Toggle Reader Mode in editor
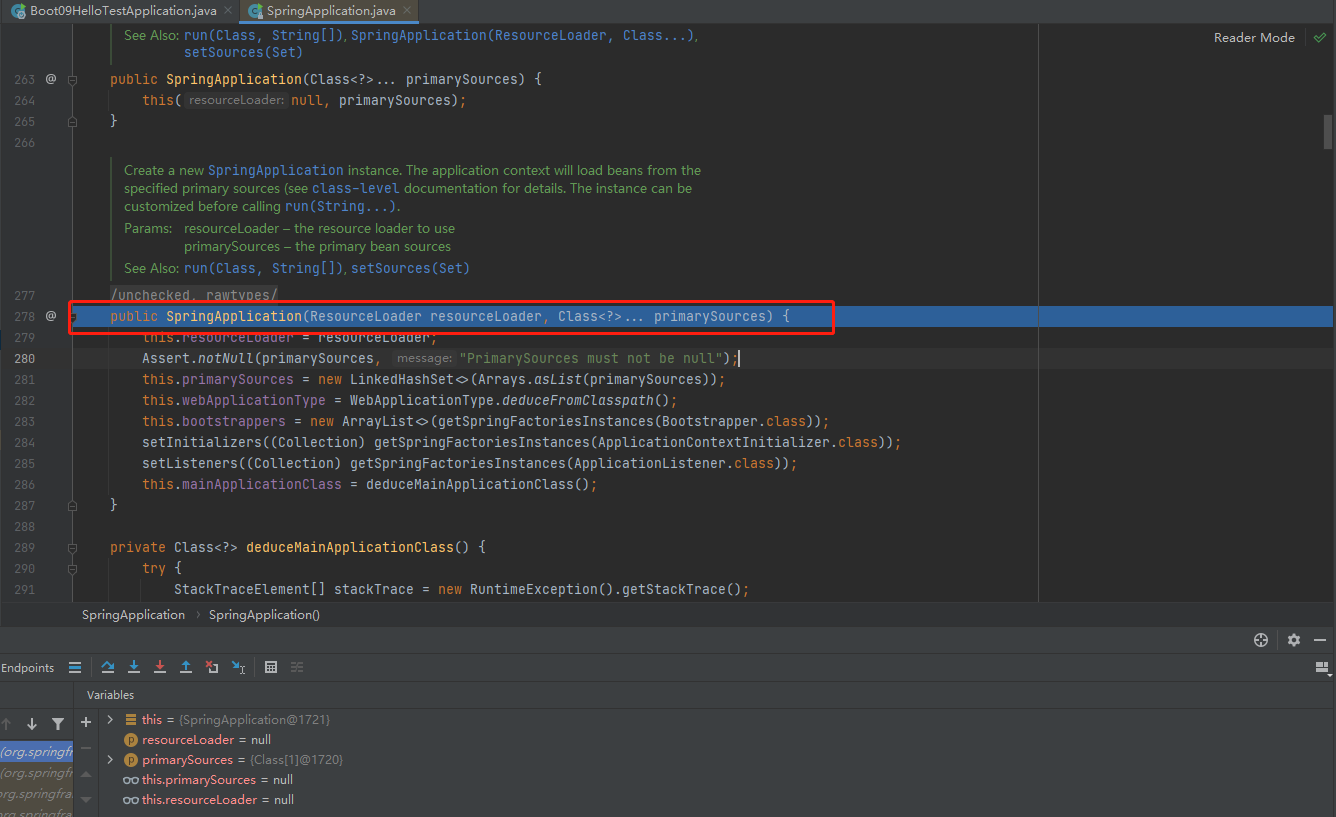The height and width of the screenshot is (817, 1336). (x=1254, y=37)
